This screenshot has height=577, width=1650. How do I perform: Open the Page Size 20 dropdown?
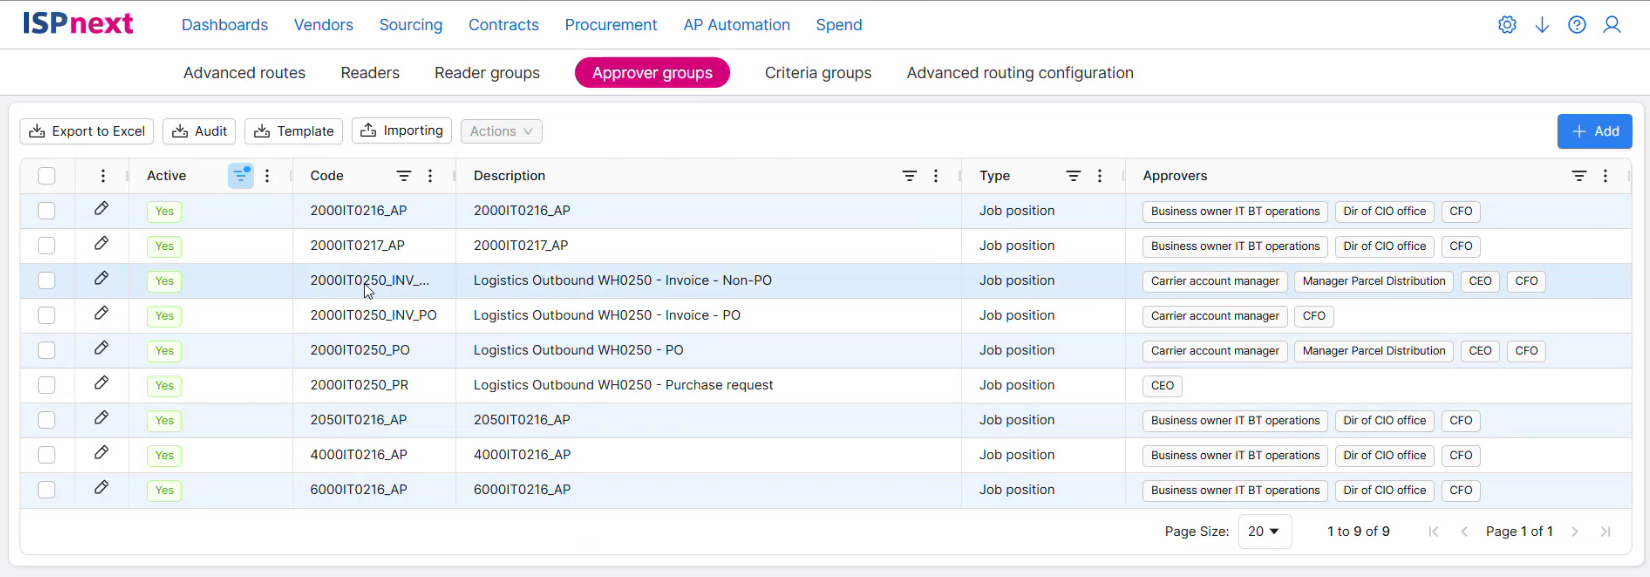tap(1265, 532)
